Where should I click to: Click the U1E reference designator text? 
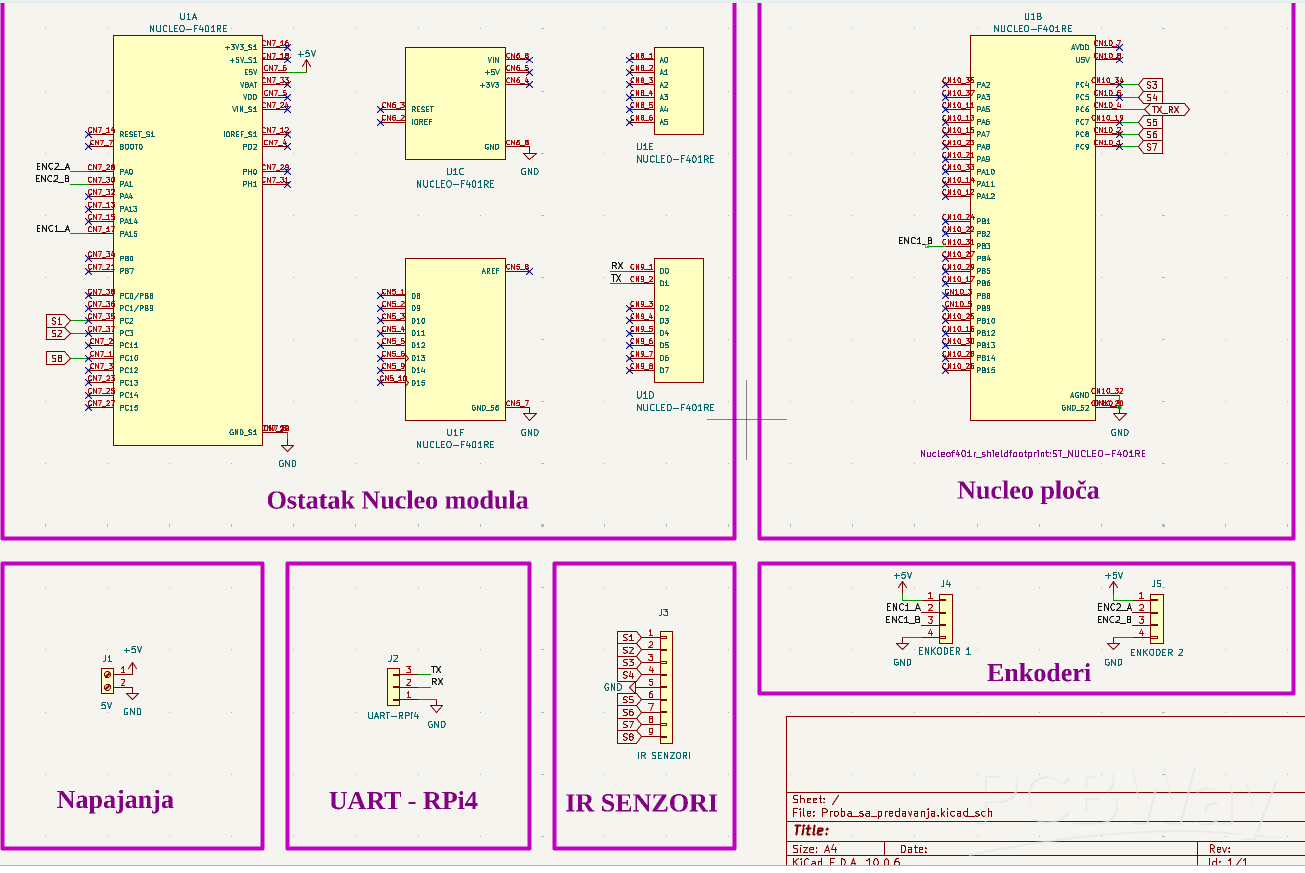645,146
